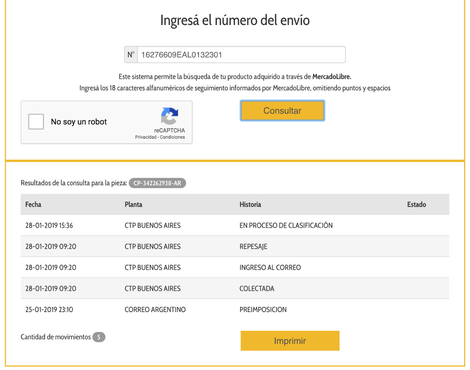Open the reCAPTCHA Privacidad link

146,137
